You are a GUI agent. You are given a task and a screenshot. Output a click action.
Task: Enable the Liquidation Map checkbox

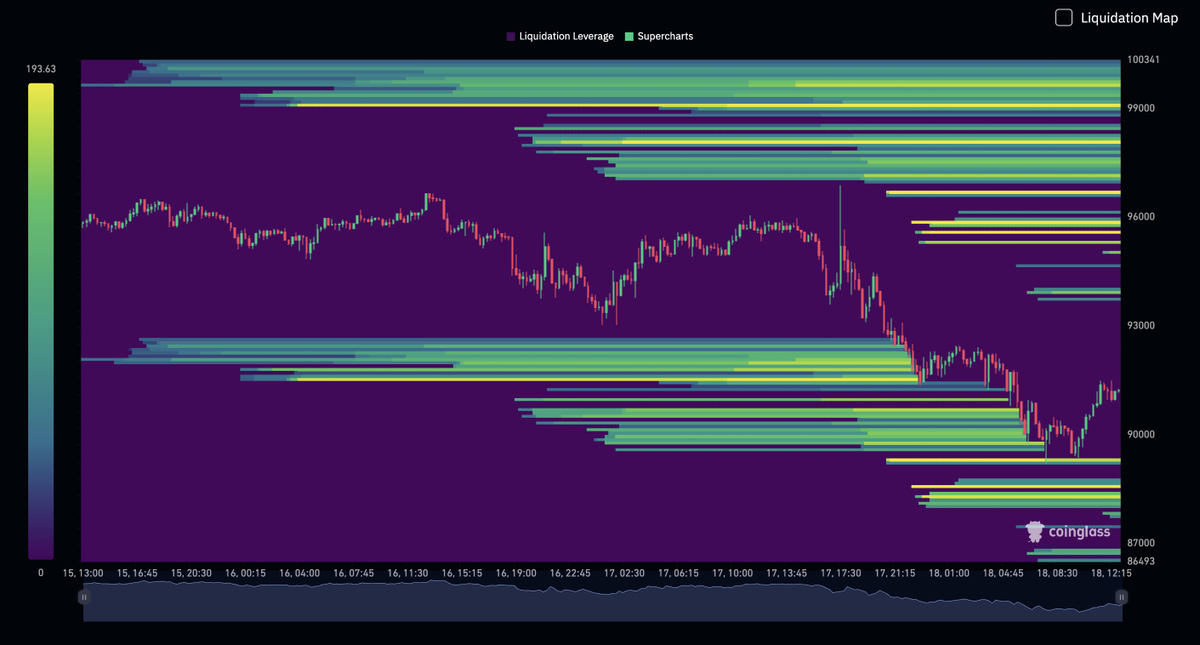coord(1063,17)
